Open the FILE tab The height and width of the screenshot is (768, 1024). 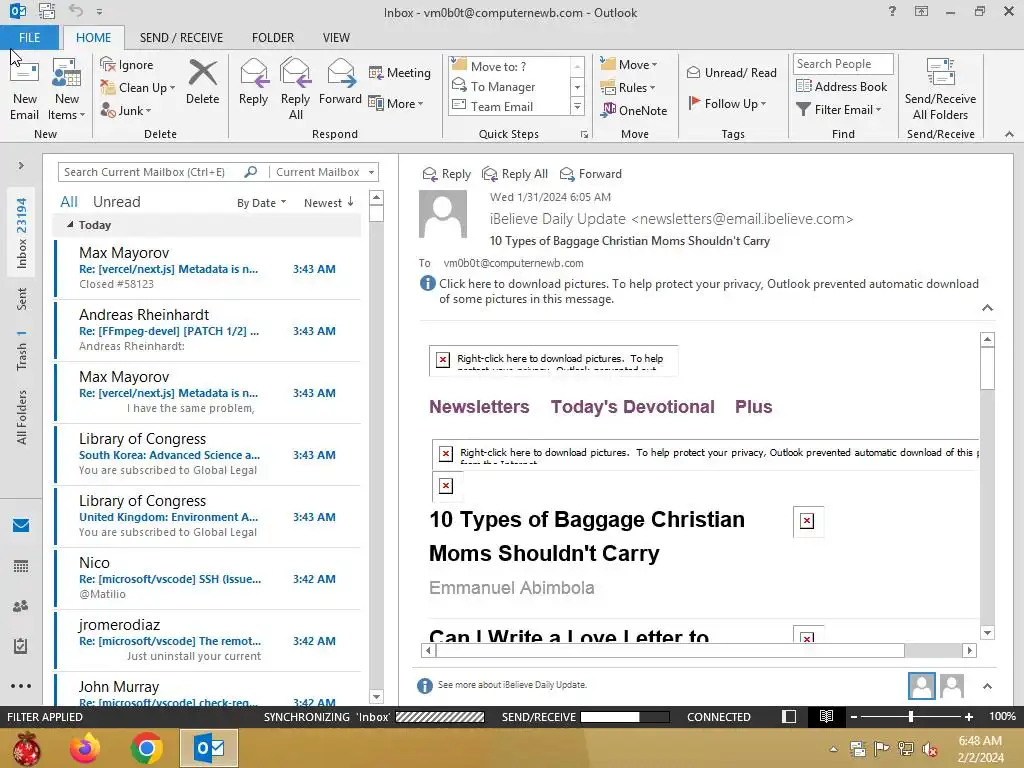click(29, 37)
